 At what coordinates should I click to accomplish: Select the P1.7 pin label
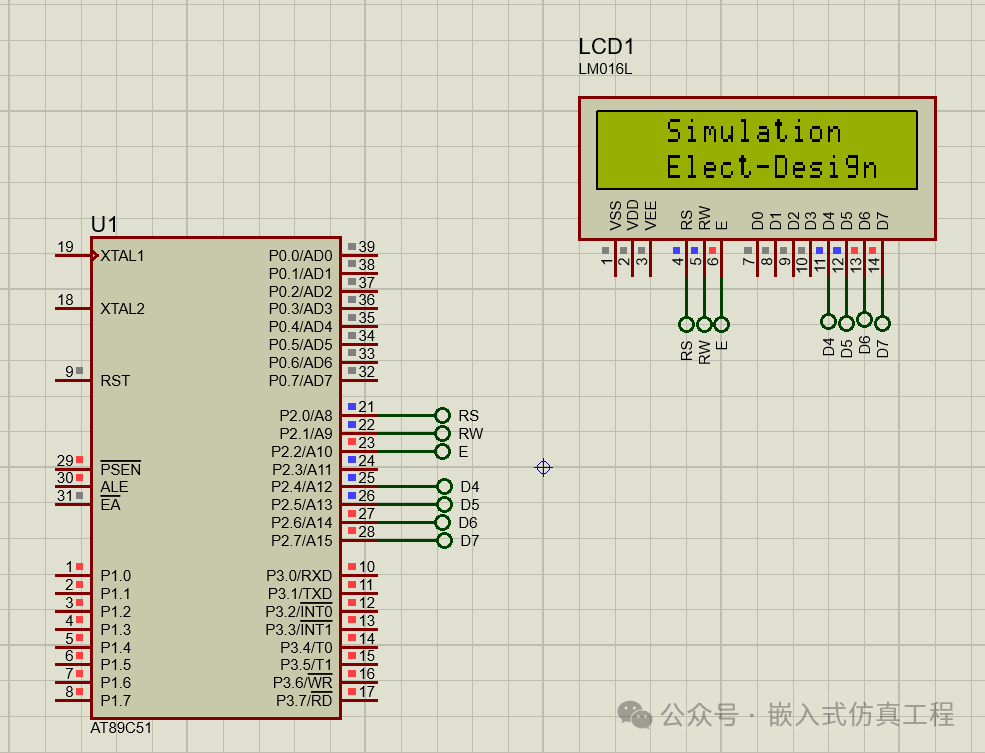[116, 700]
